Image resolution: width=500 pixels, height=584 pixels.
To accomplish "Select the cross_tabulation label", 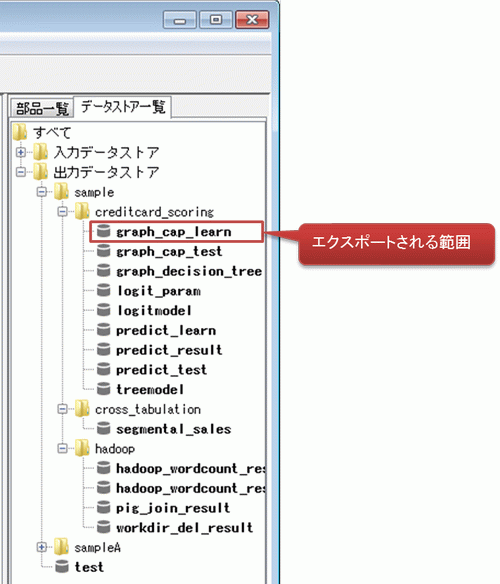I will coord(148,409).
